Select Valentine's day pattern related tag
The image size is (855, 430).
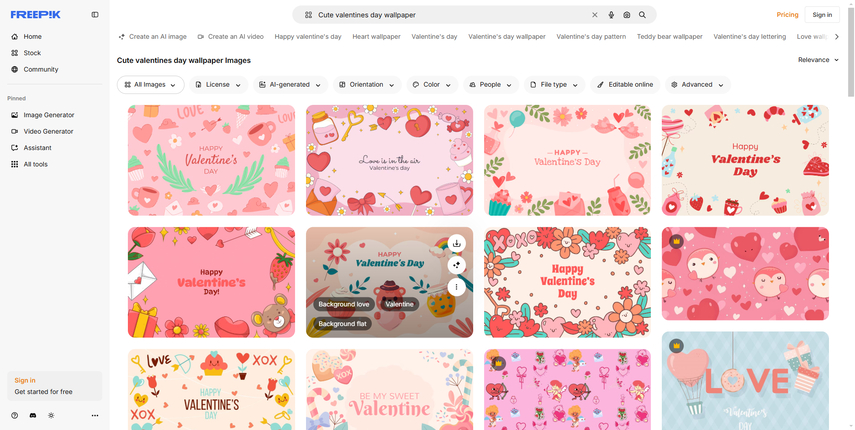pyautogui.click(x=591, y=37)
